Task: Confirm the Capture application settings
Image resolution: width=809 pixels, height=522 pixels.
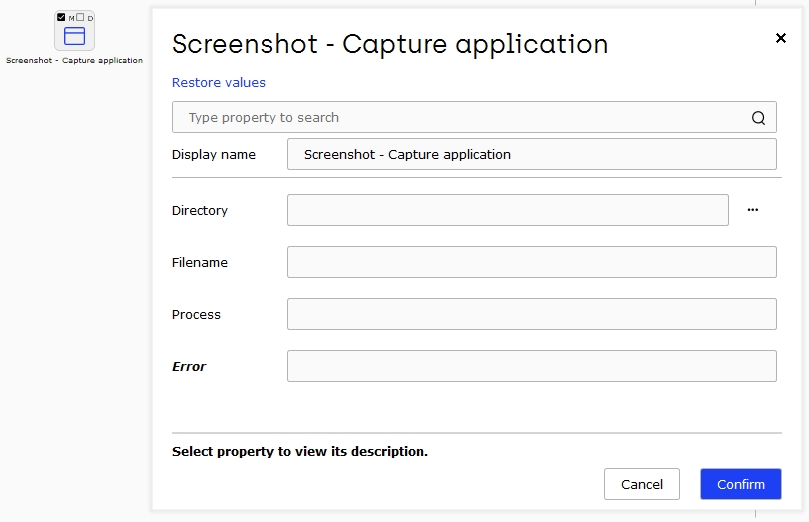Action: 741,484
